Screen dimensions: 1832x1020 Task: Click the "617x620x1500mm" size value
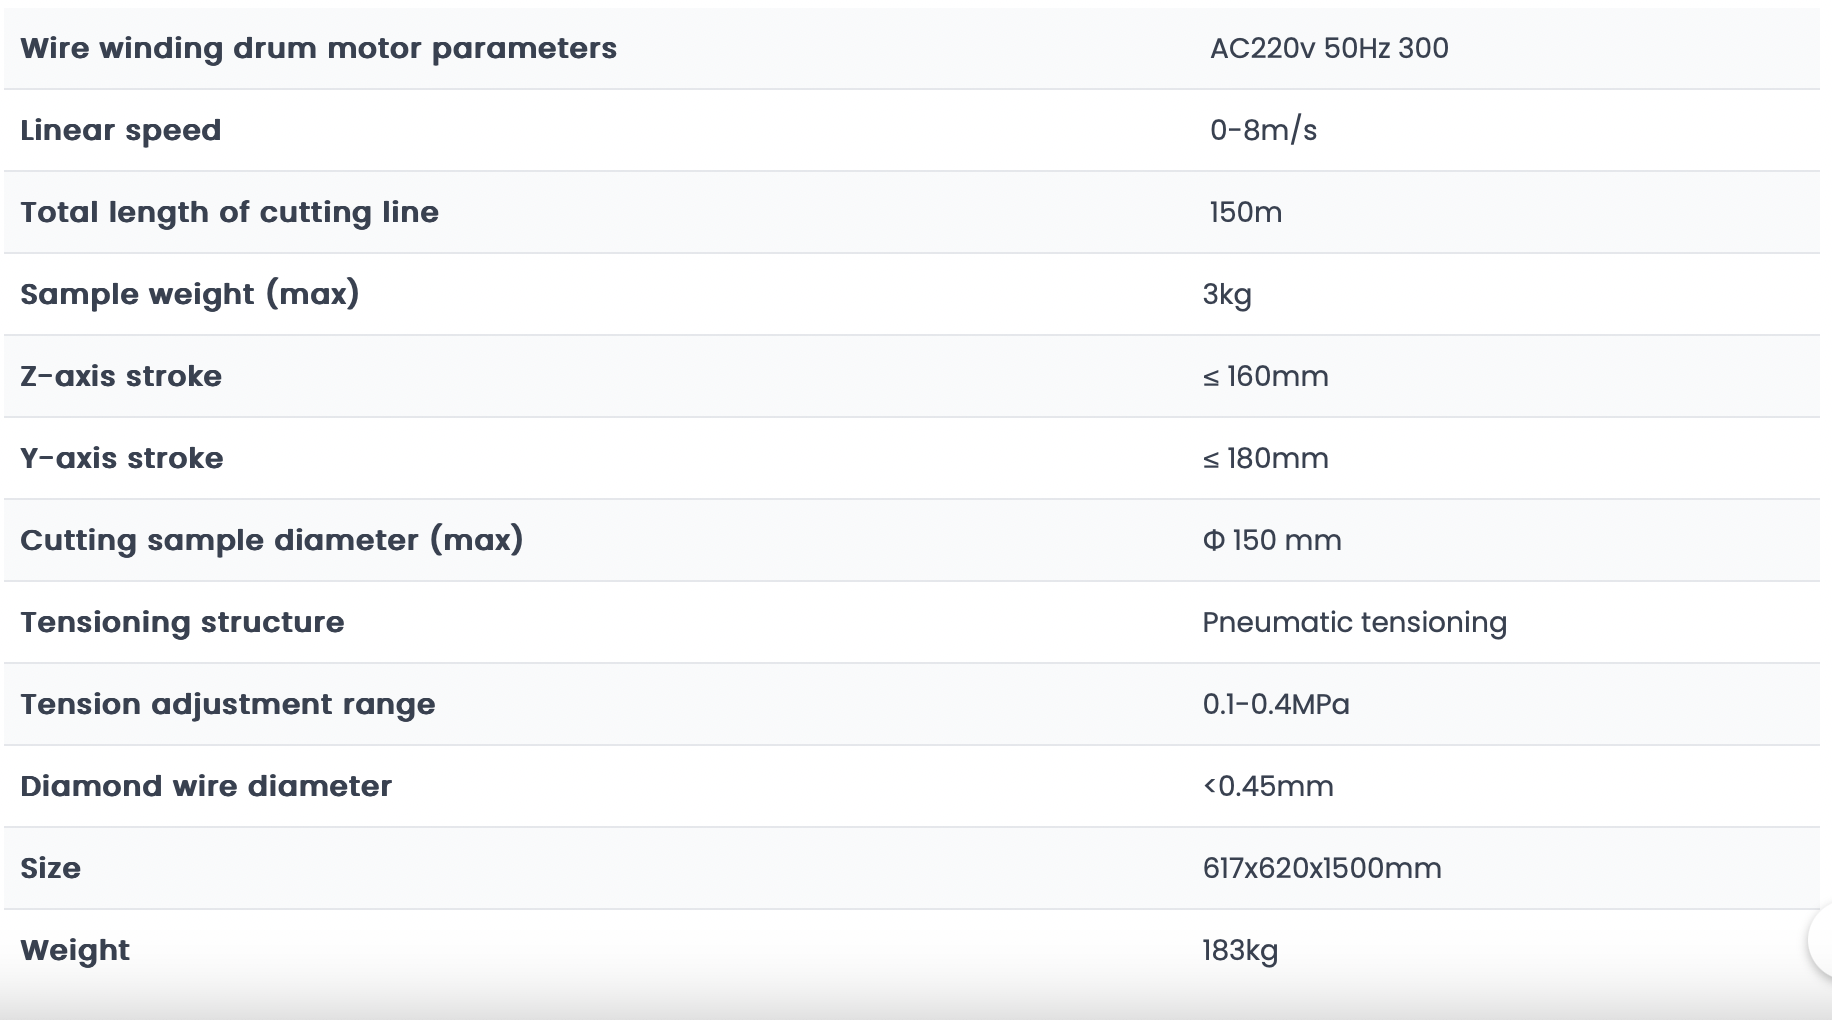click(x=1321, y=868)
